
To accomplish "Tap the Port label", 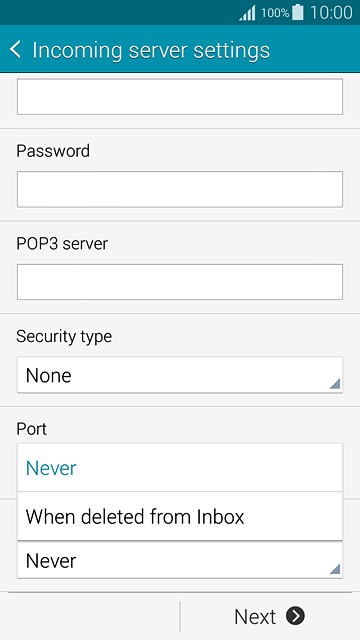I will [31, 429].
